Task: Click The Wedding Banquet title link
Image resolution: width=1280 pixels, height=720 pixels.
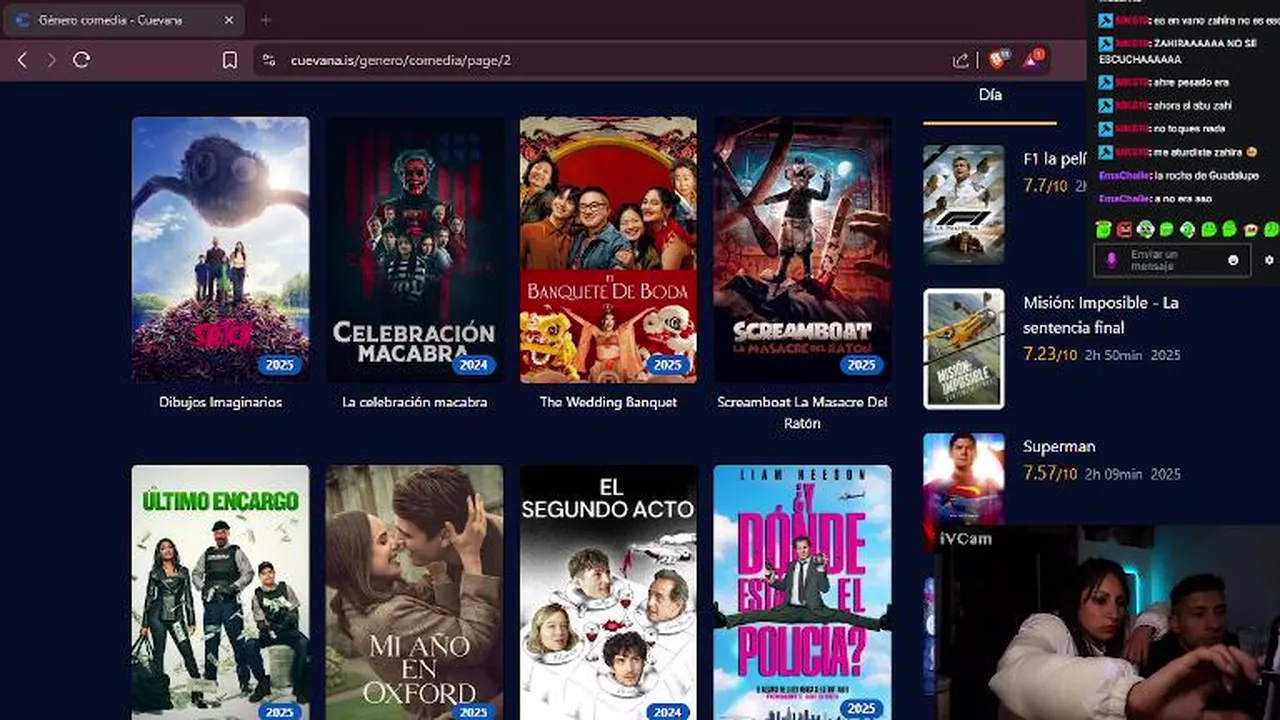Action: (608, 402)
